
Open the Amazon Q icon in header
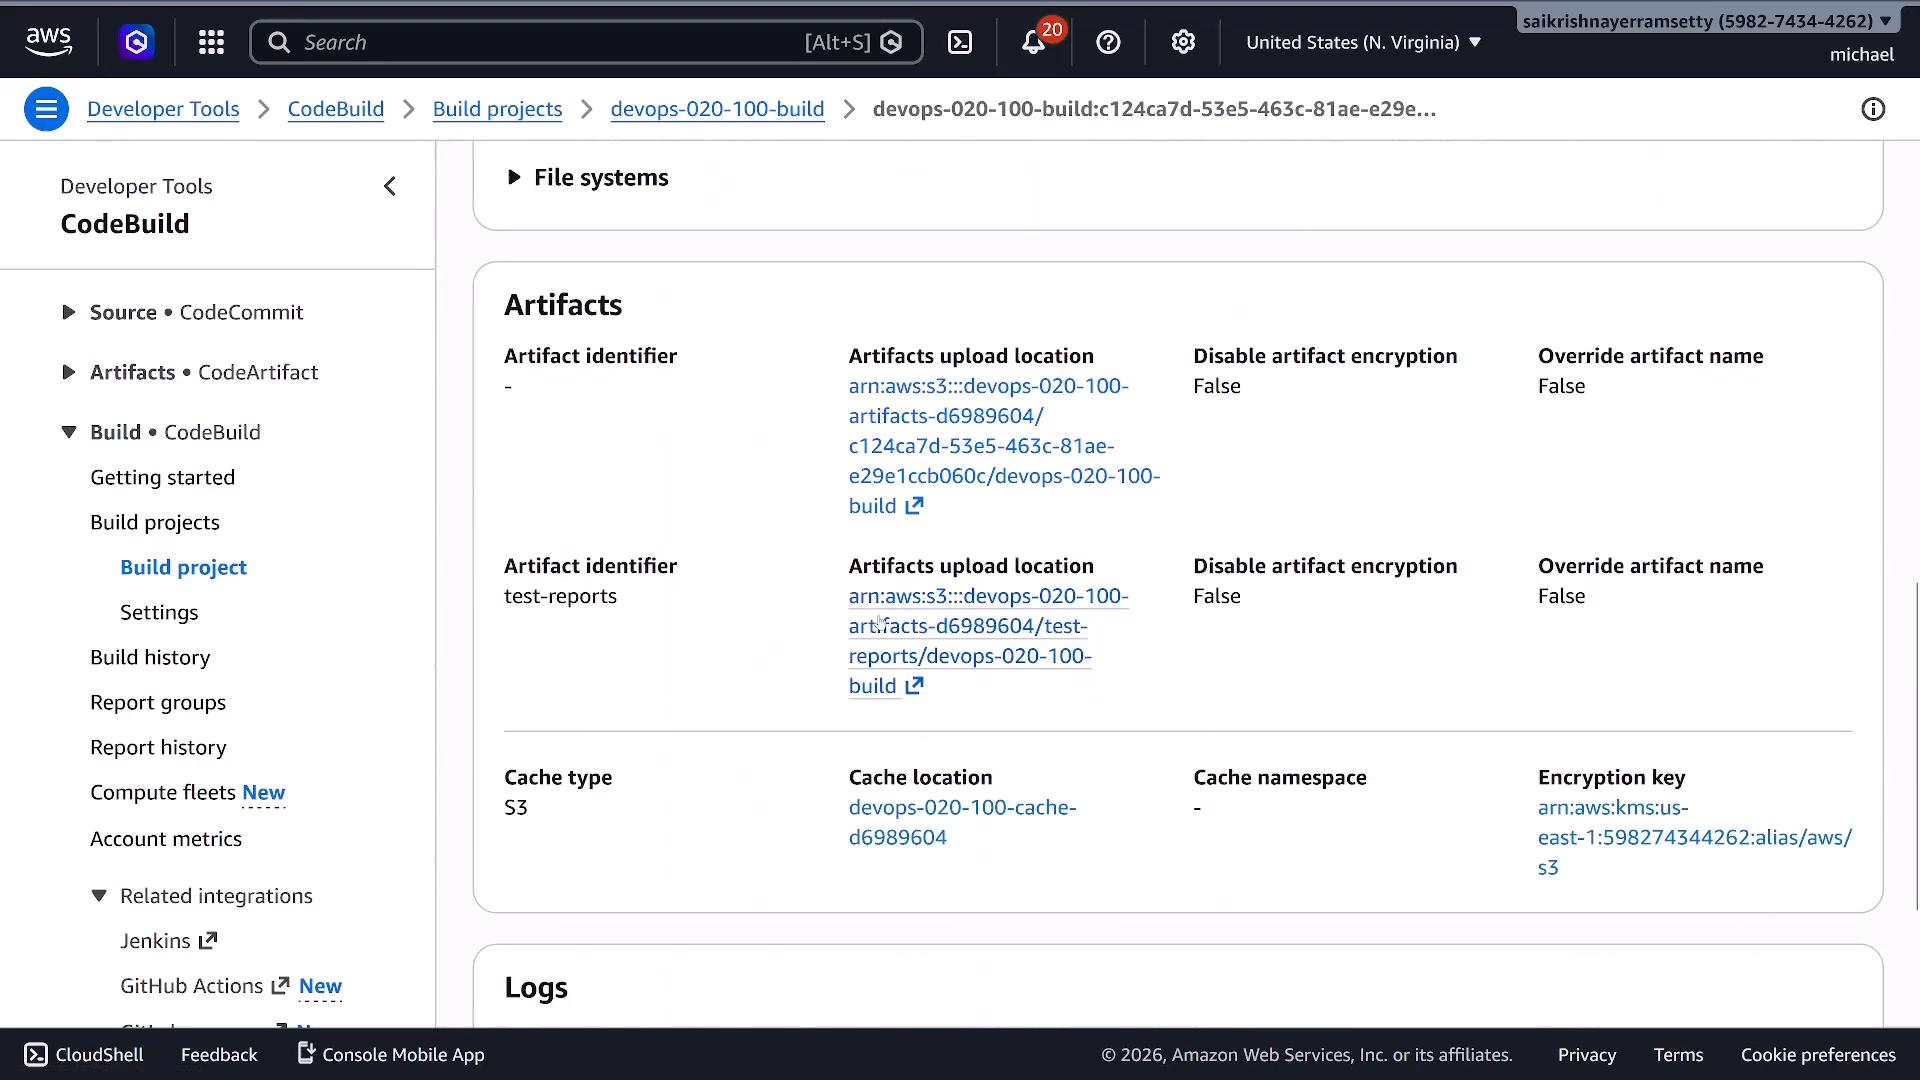[137, 42]
